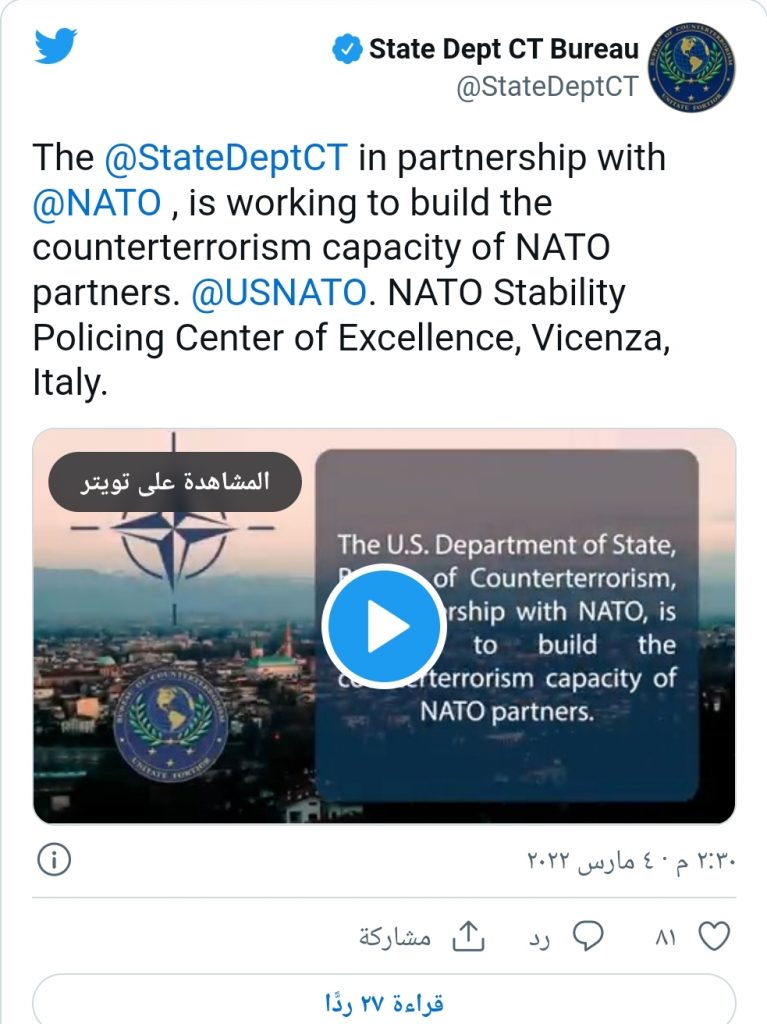This screenshot has height=1024, width=767.
Task: Open the @NATO mention link
Action: click(x=97, y=203)
